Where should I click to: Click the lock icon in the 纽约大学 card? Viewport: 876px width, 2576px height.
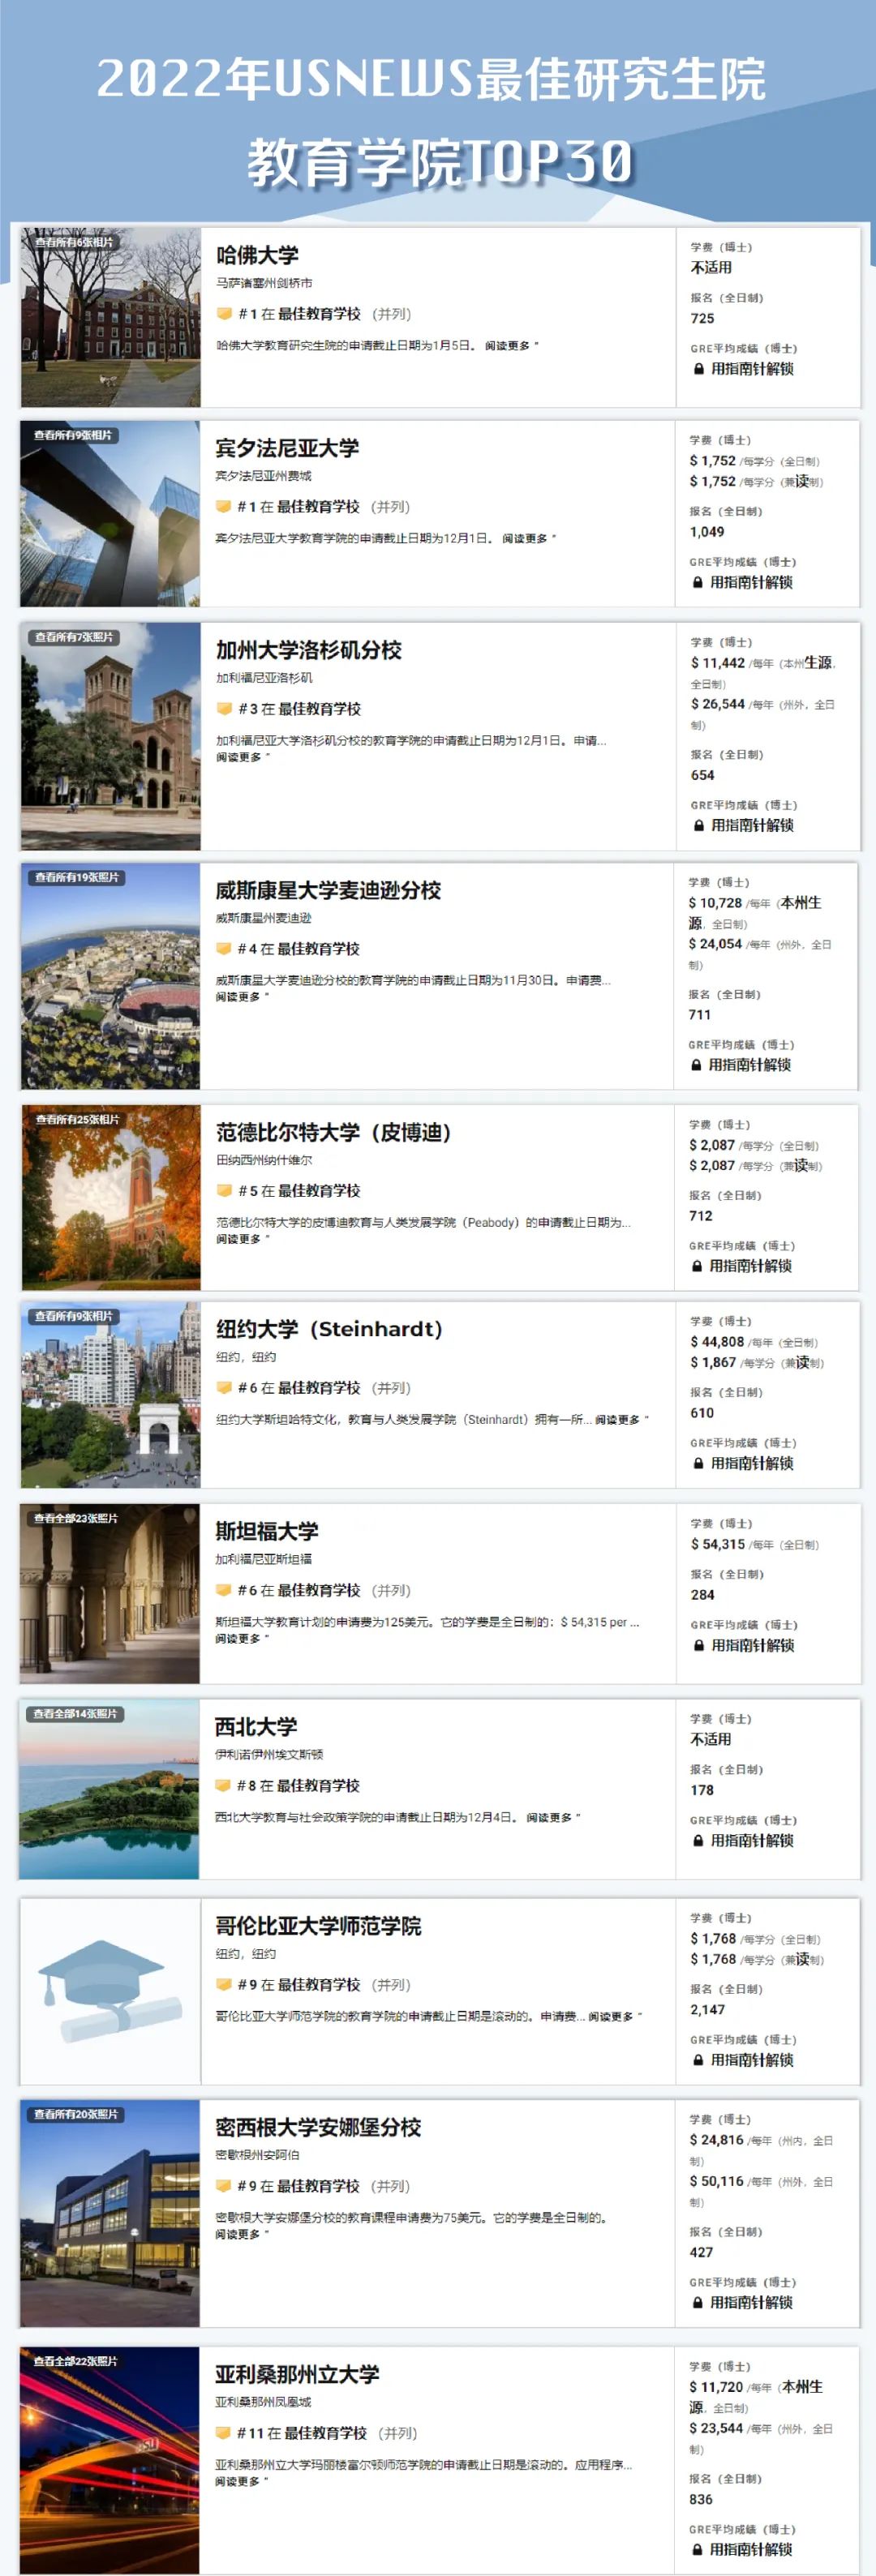click(698, 1463)
